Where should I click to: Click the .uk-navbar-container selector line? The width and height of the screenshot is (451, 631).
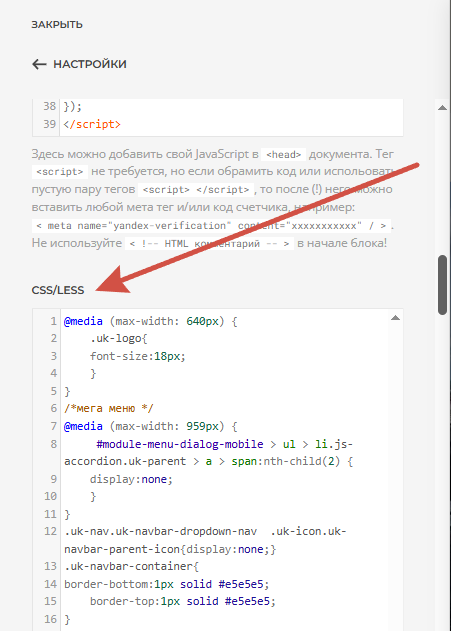tap(132, 566)
